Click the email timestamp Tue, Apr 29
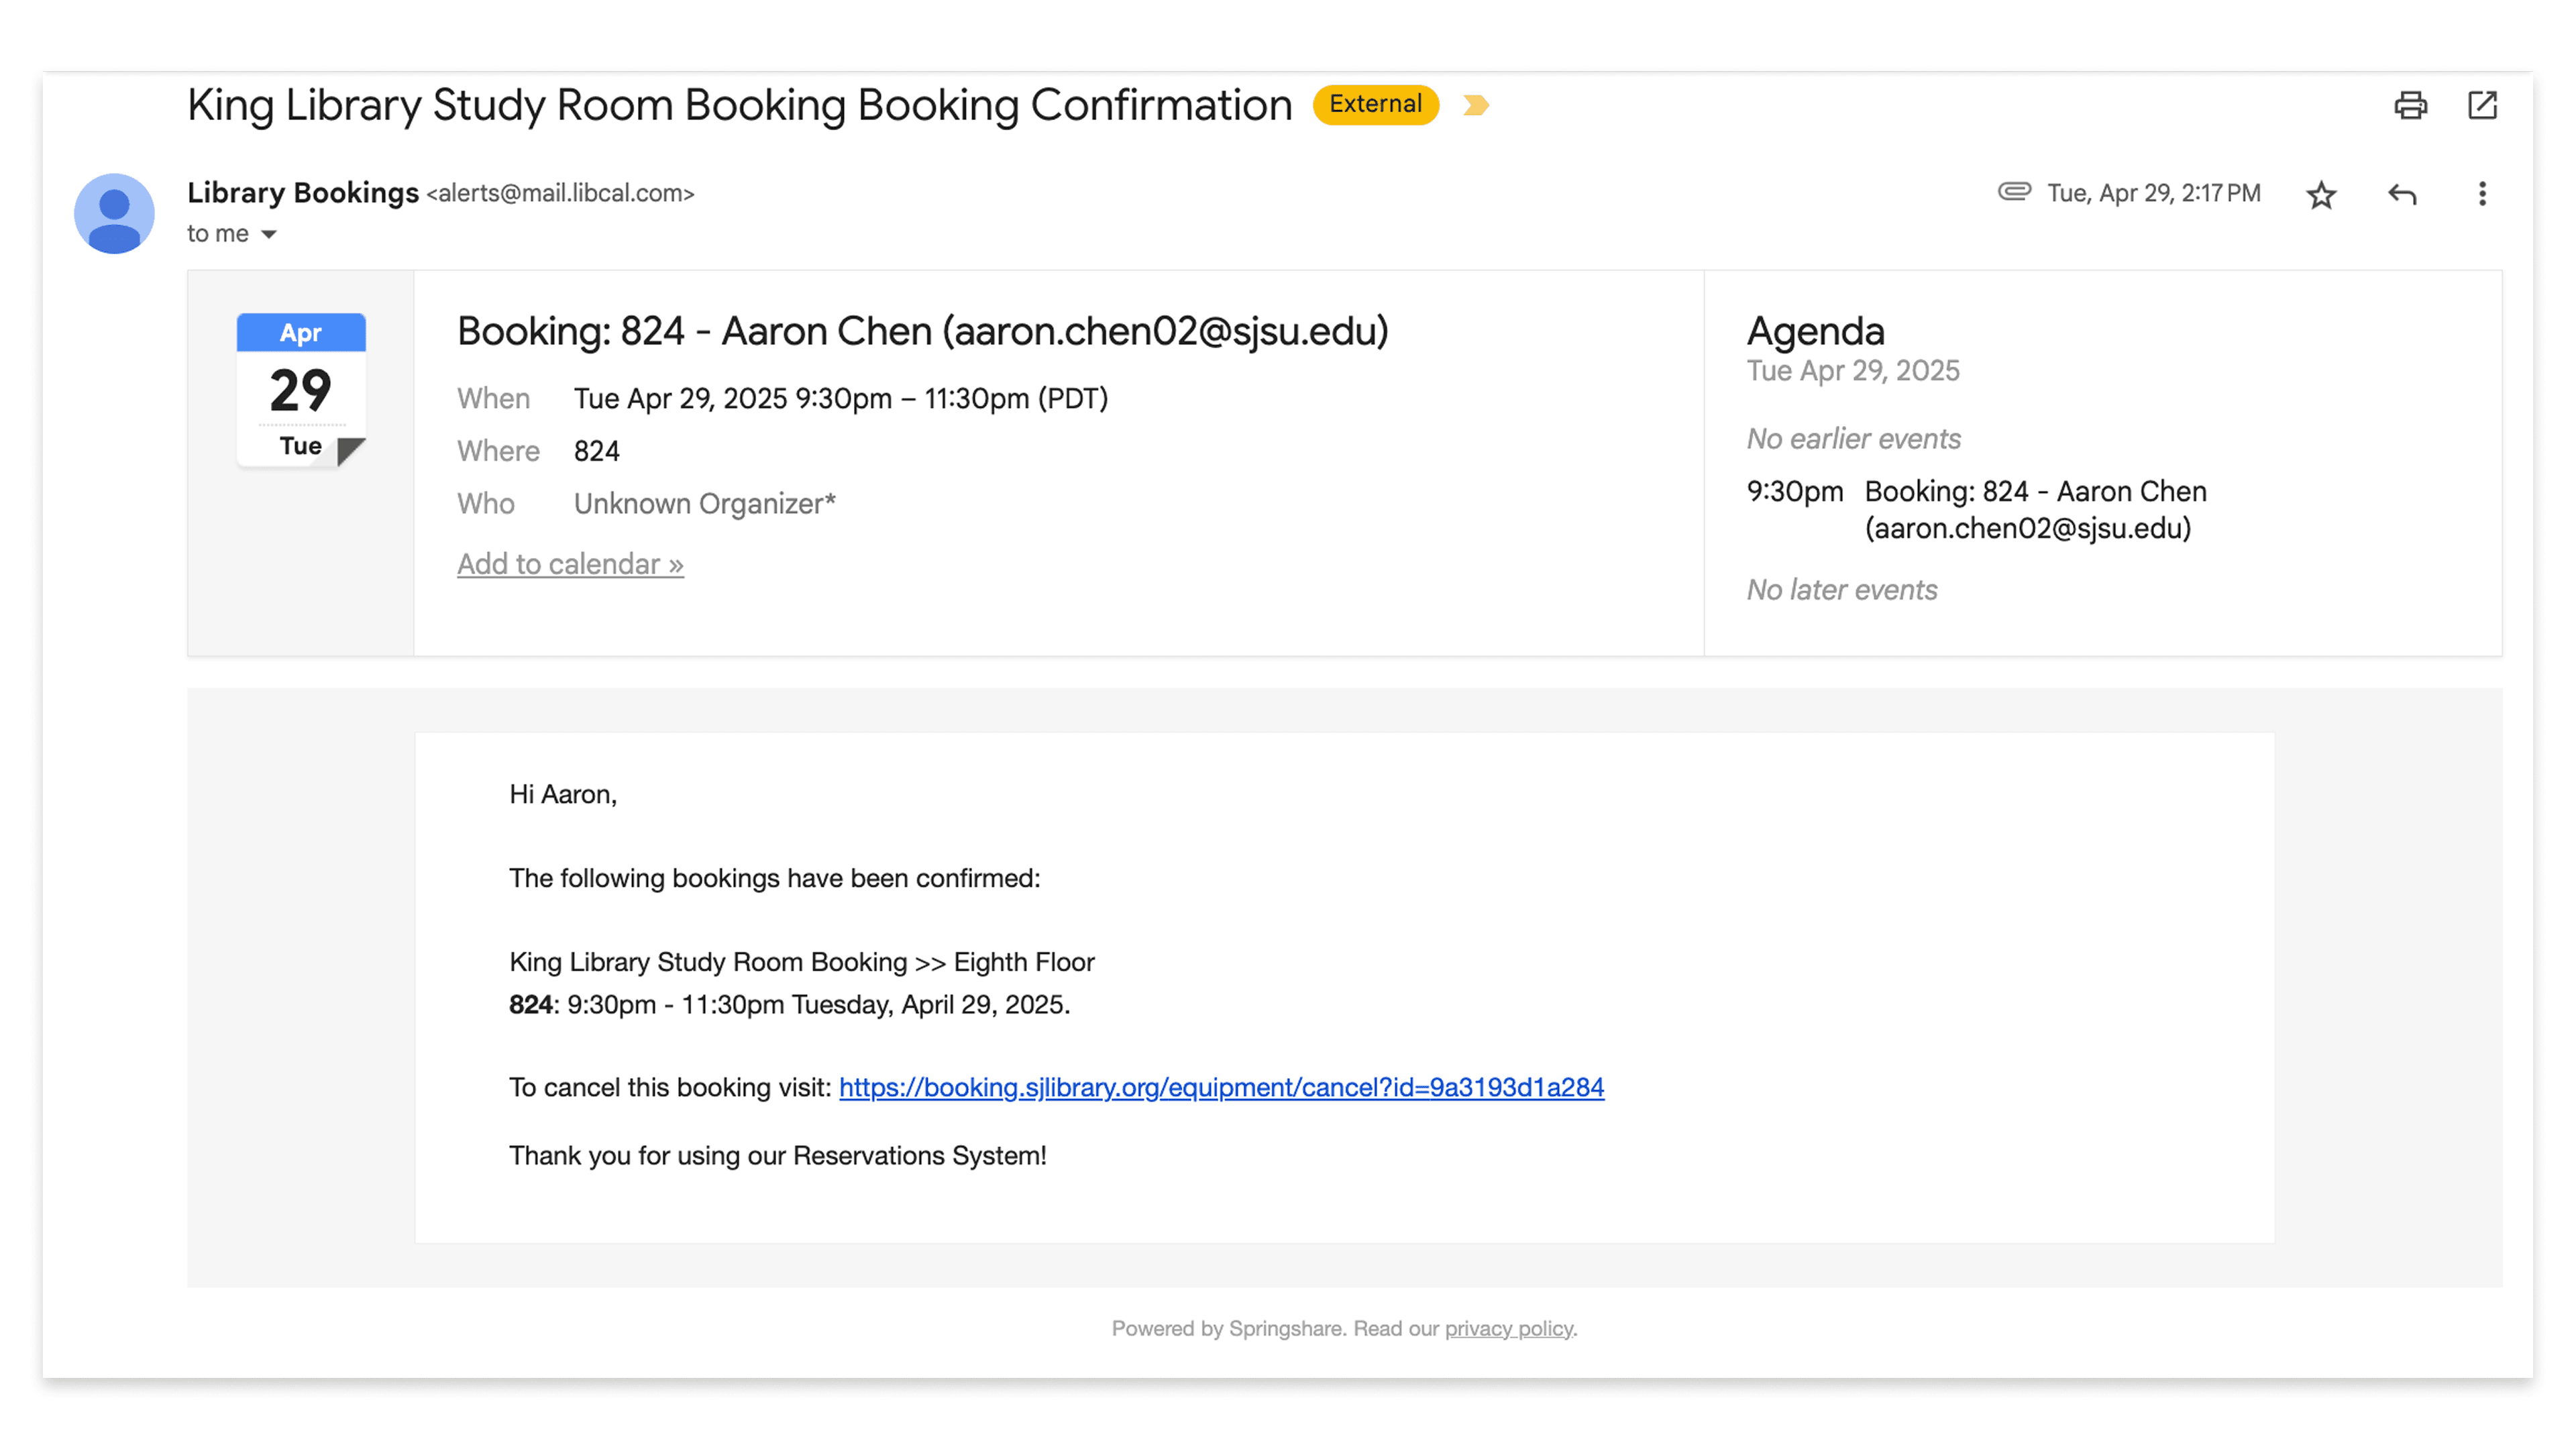The height and width of the screenshot is (1449, 2576). pyautogui.click(x=2153, y=194)
